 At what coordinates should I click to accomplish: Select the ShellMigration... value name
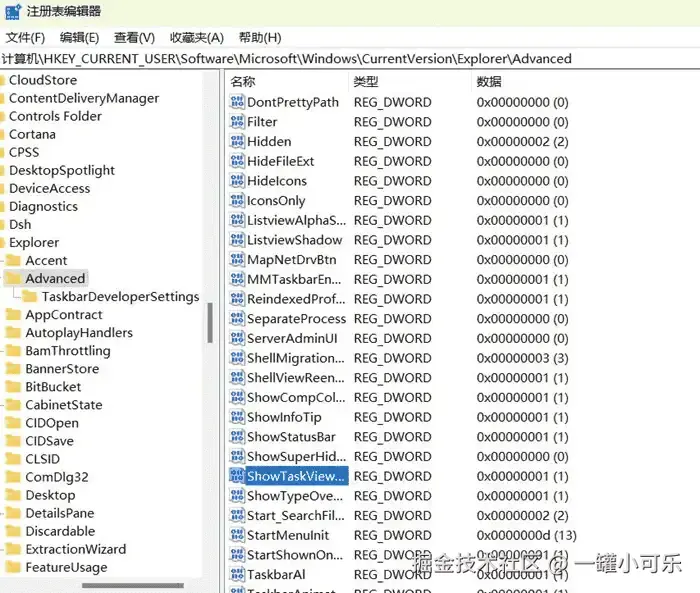(x=296, y=358)
